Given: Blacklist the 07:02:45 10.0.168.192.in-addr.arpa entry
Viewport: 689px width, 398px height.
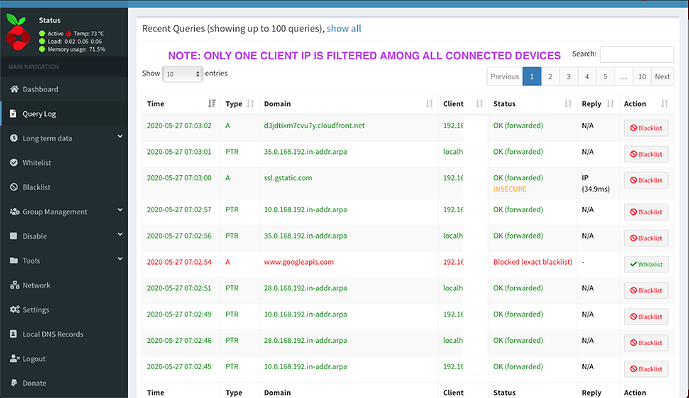Looking at the screenshot, I should (x=646, y=369).
